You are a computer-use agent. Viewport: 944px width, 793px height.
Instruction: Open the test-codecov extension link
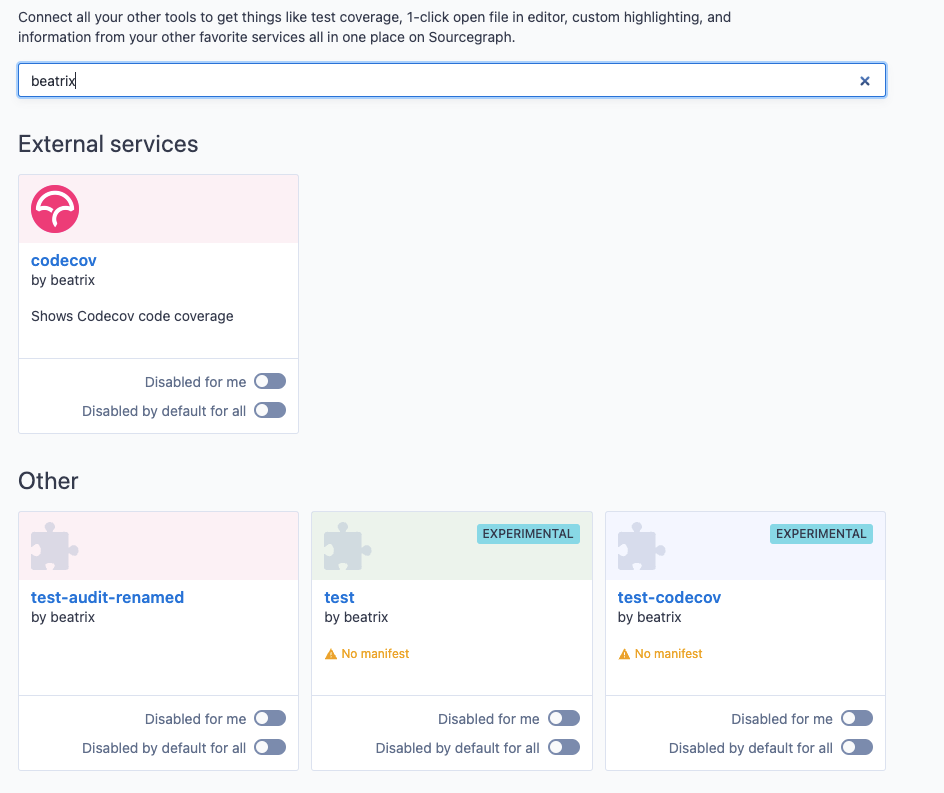[669, 597]
